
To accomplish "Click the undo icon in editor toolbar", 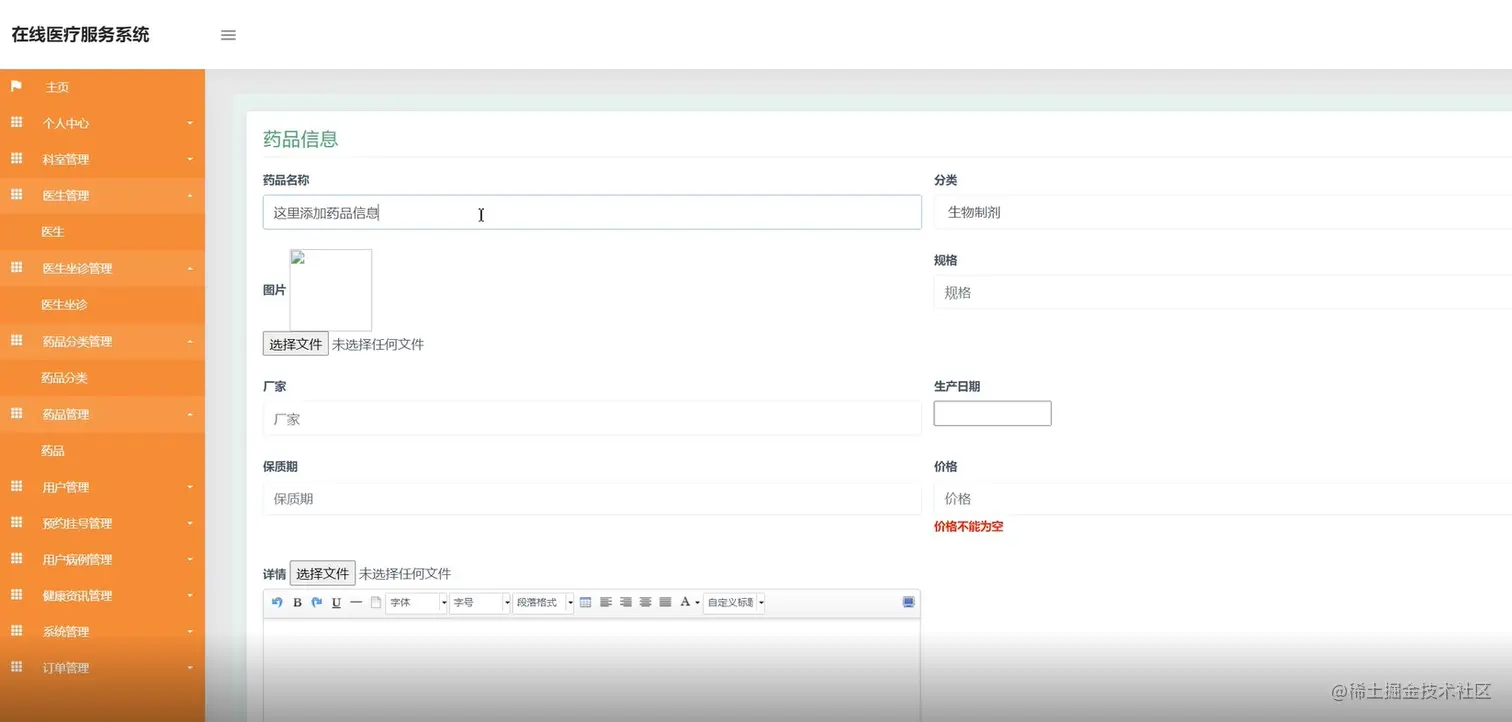I will [277, 602].
